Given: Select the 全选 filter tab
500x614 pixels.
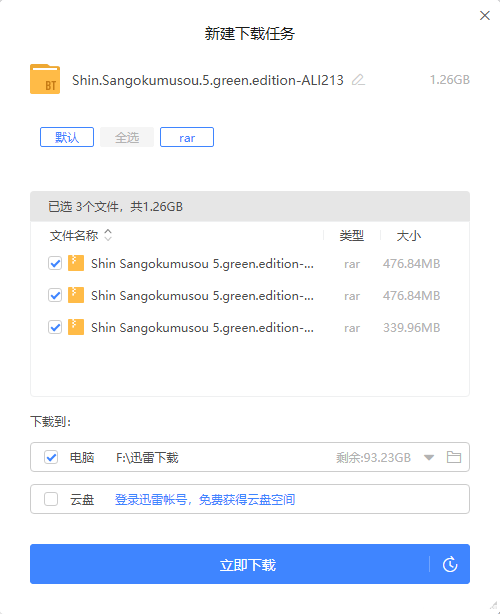Looking at the screenshot, I should 127,137.
